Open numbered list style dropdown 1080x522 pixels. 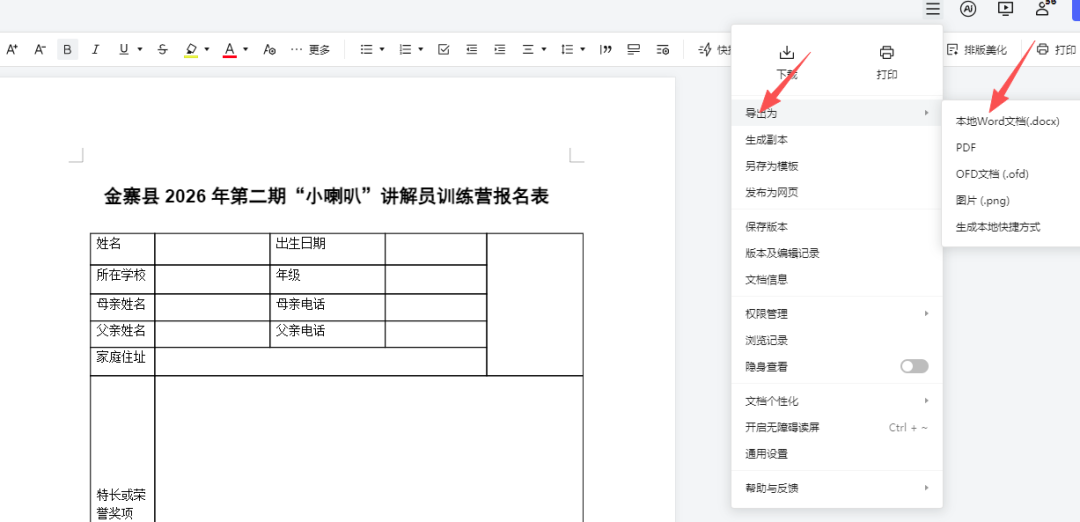pos(421,50)
